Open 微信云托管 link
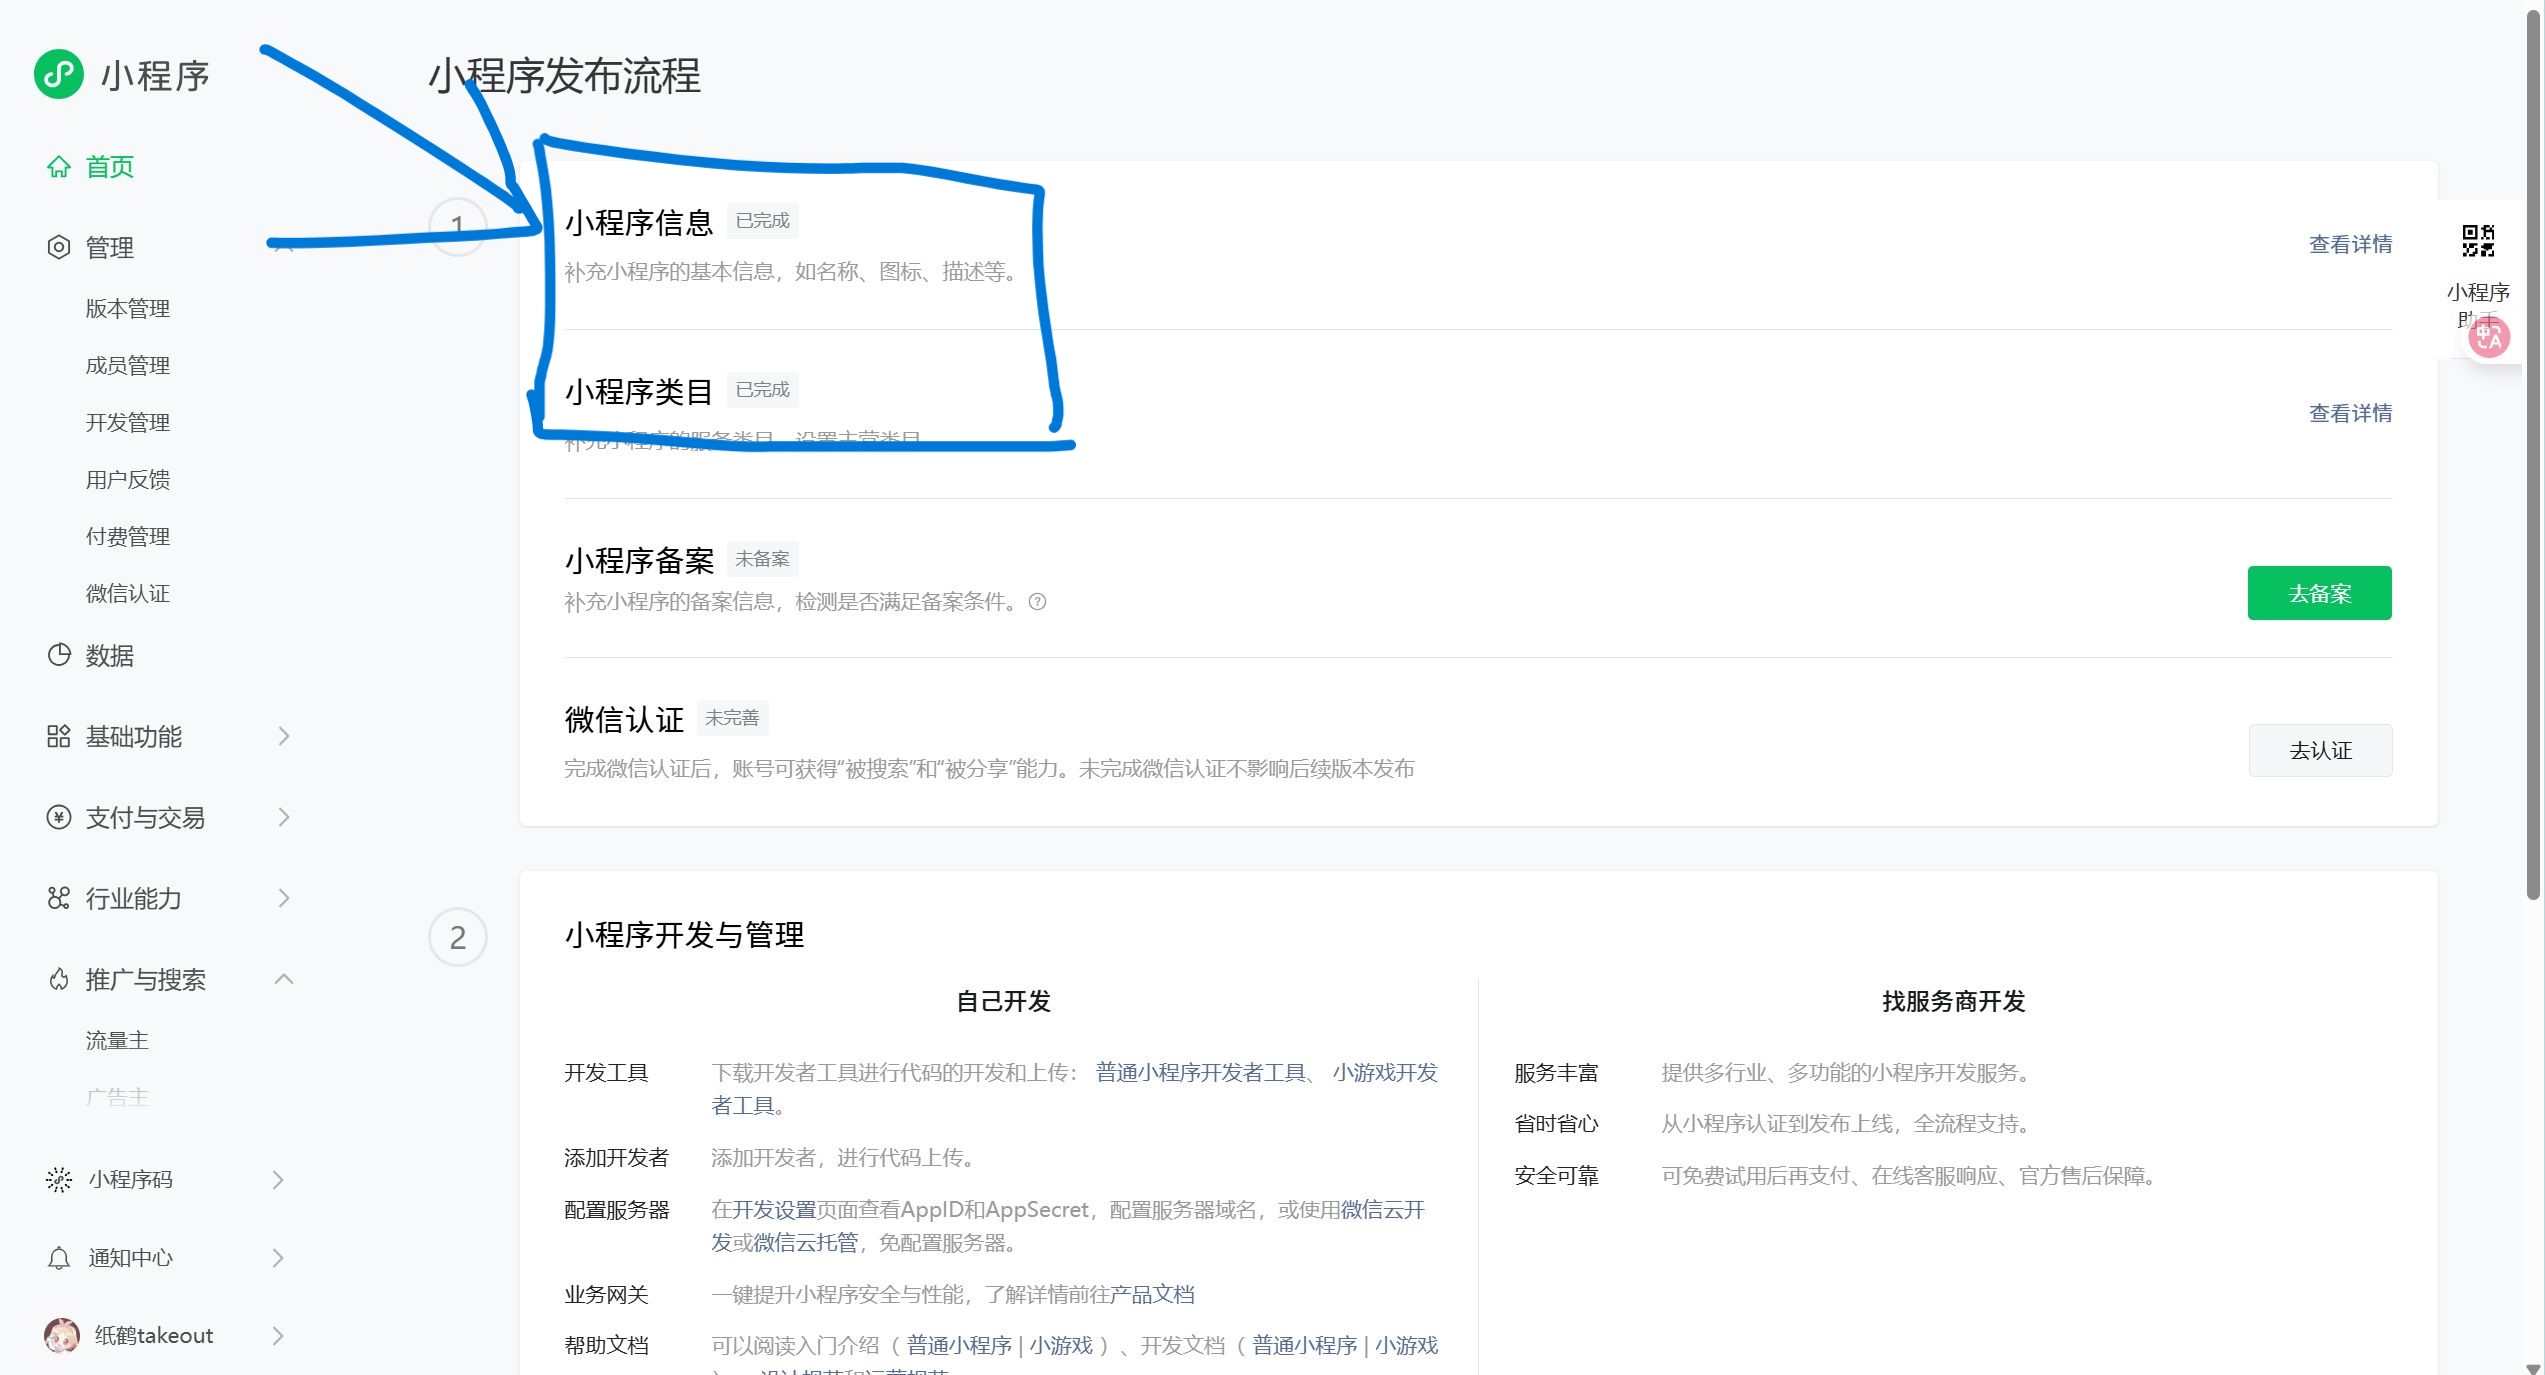Screen dimensions: 2545x1375 pos(805,1243)
